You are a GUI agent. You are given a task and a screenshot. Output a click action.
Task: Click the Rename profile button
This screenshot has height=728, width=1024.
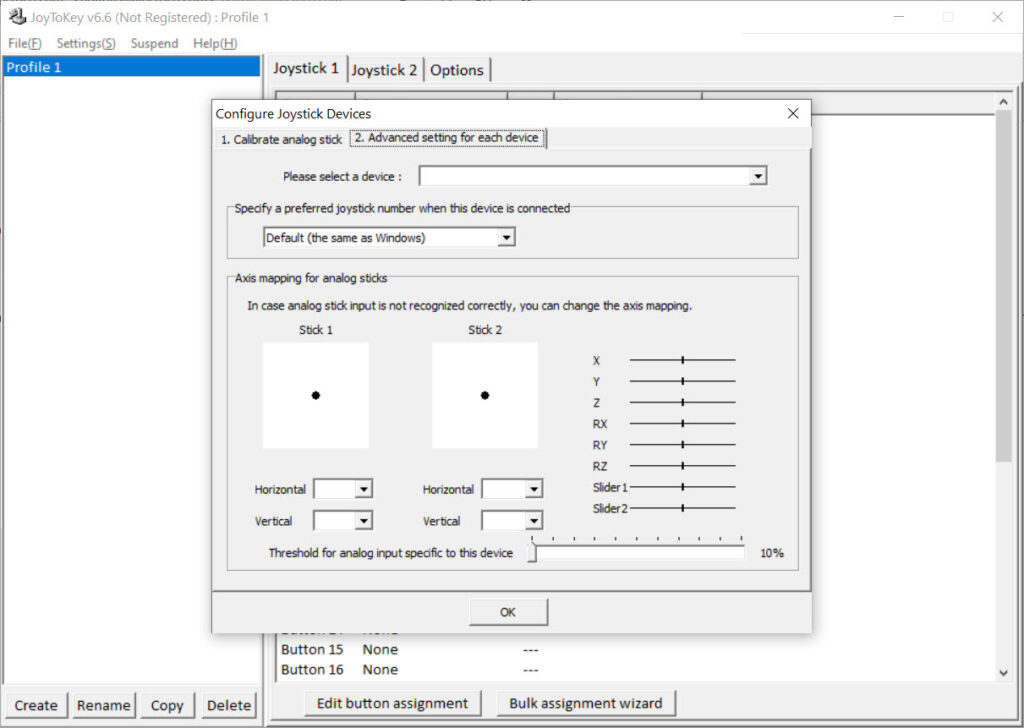click(x=104, y=705)
